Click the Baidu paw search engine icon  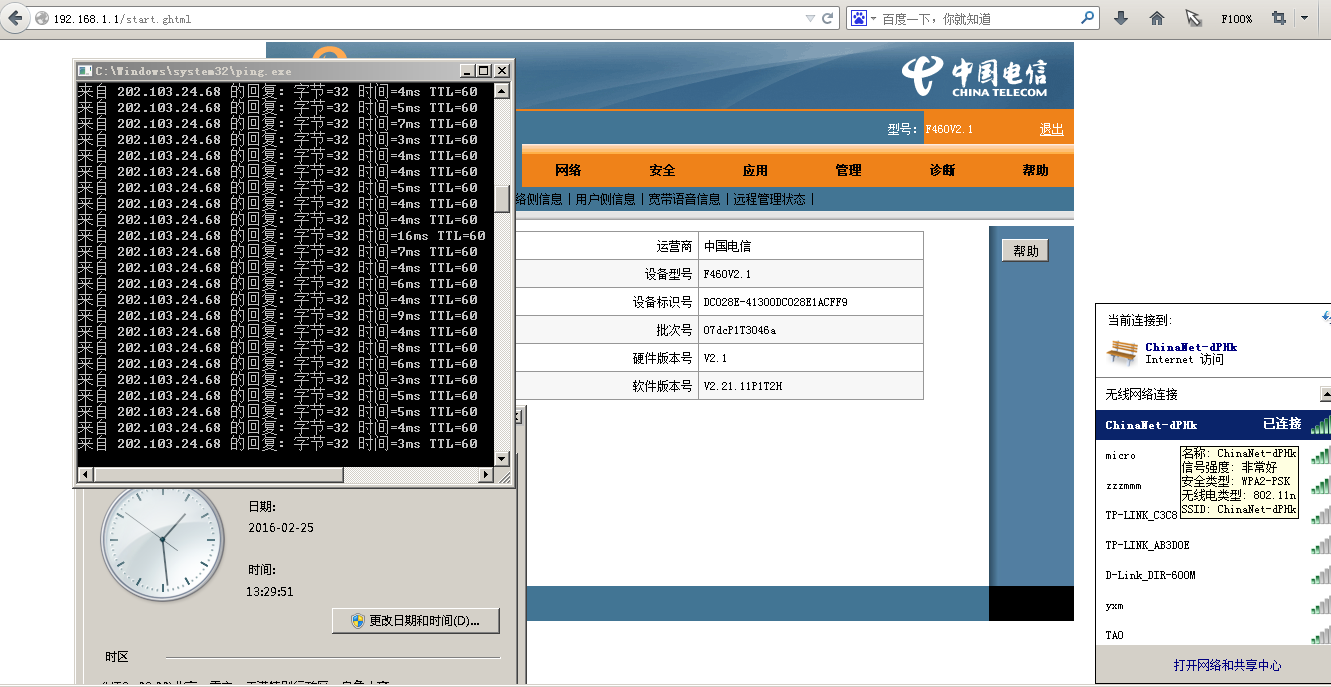point(859,18)
